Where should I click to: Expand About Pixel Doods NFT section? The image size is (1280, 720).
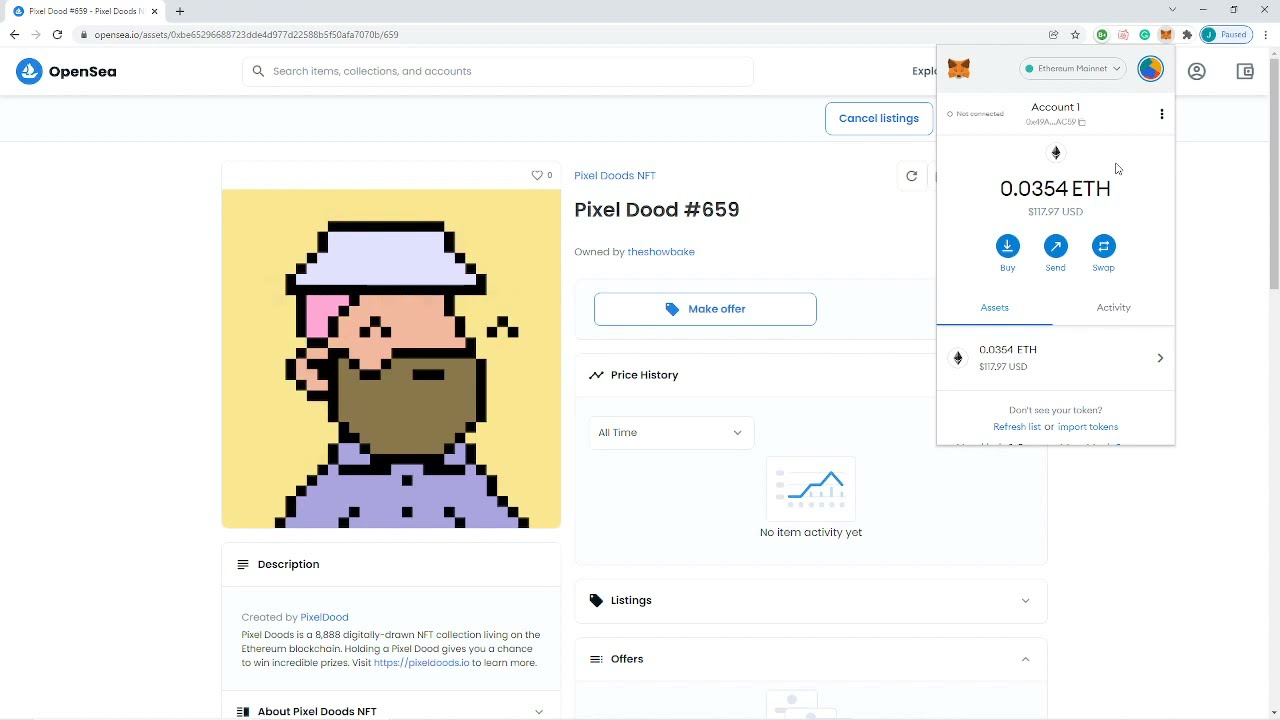click(x=391, y=711)
